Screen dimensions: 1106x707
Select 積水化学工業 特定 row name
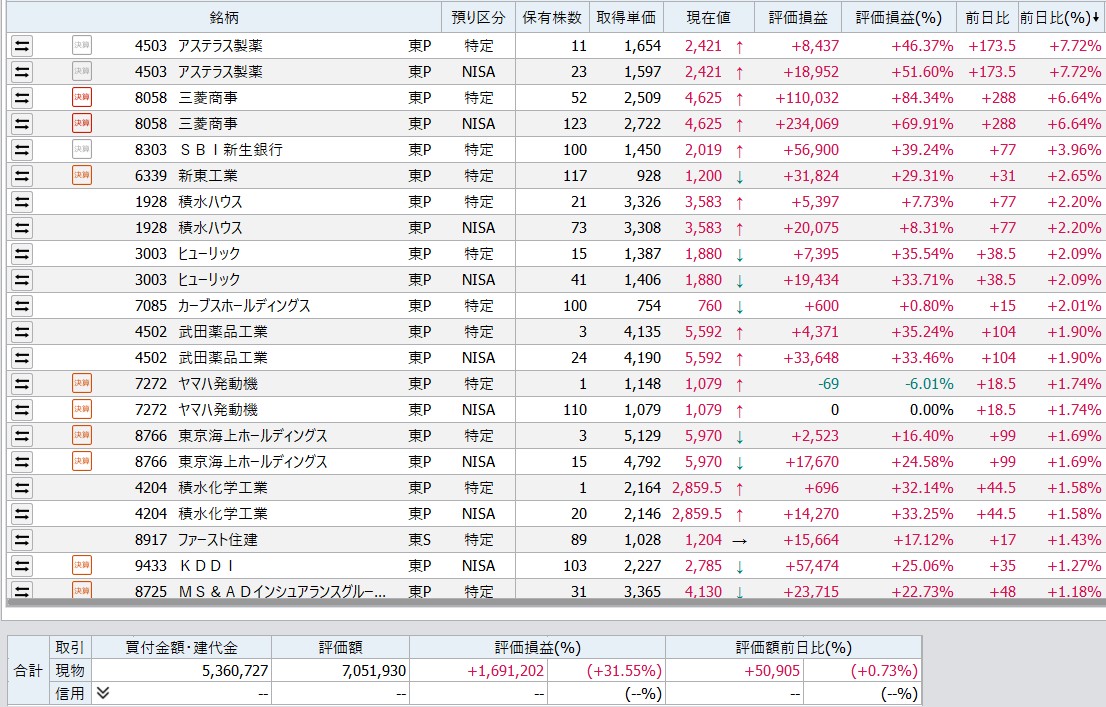[223, 488]
